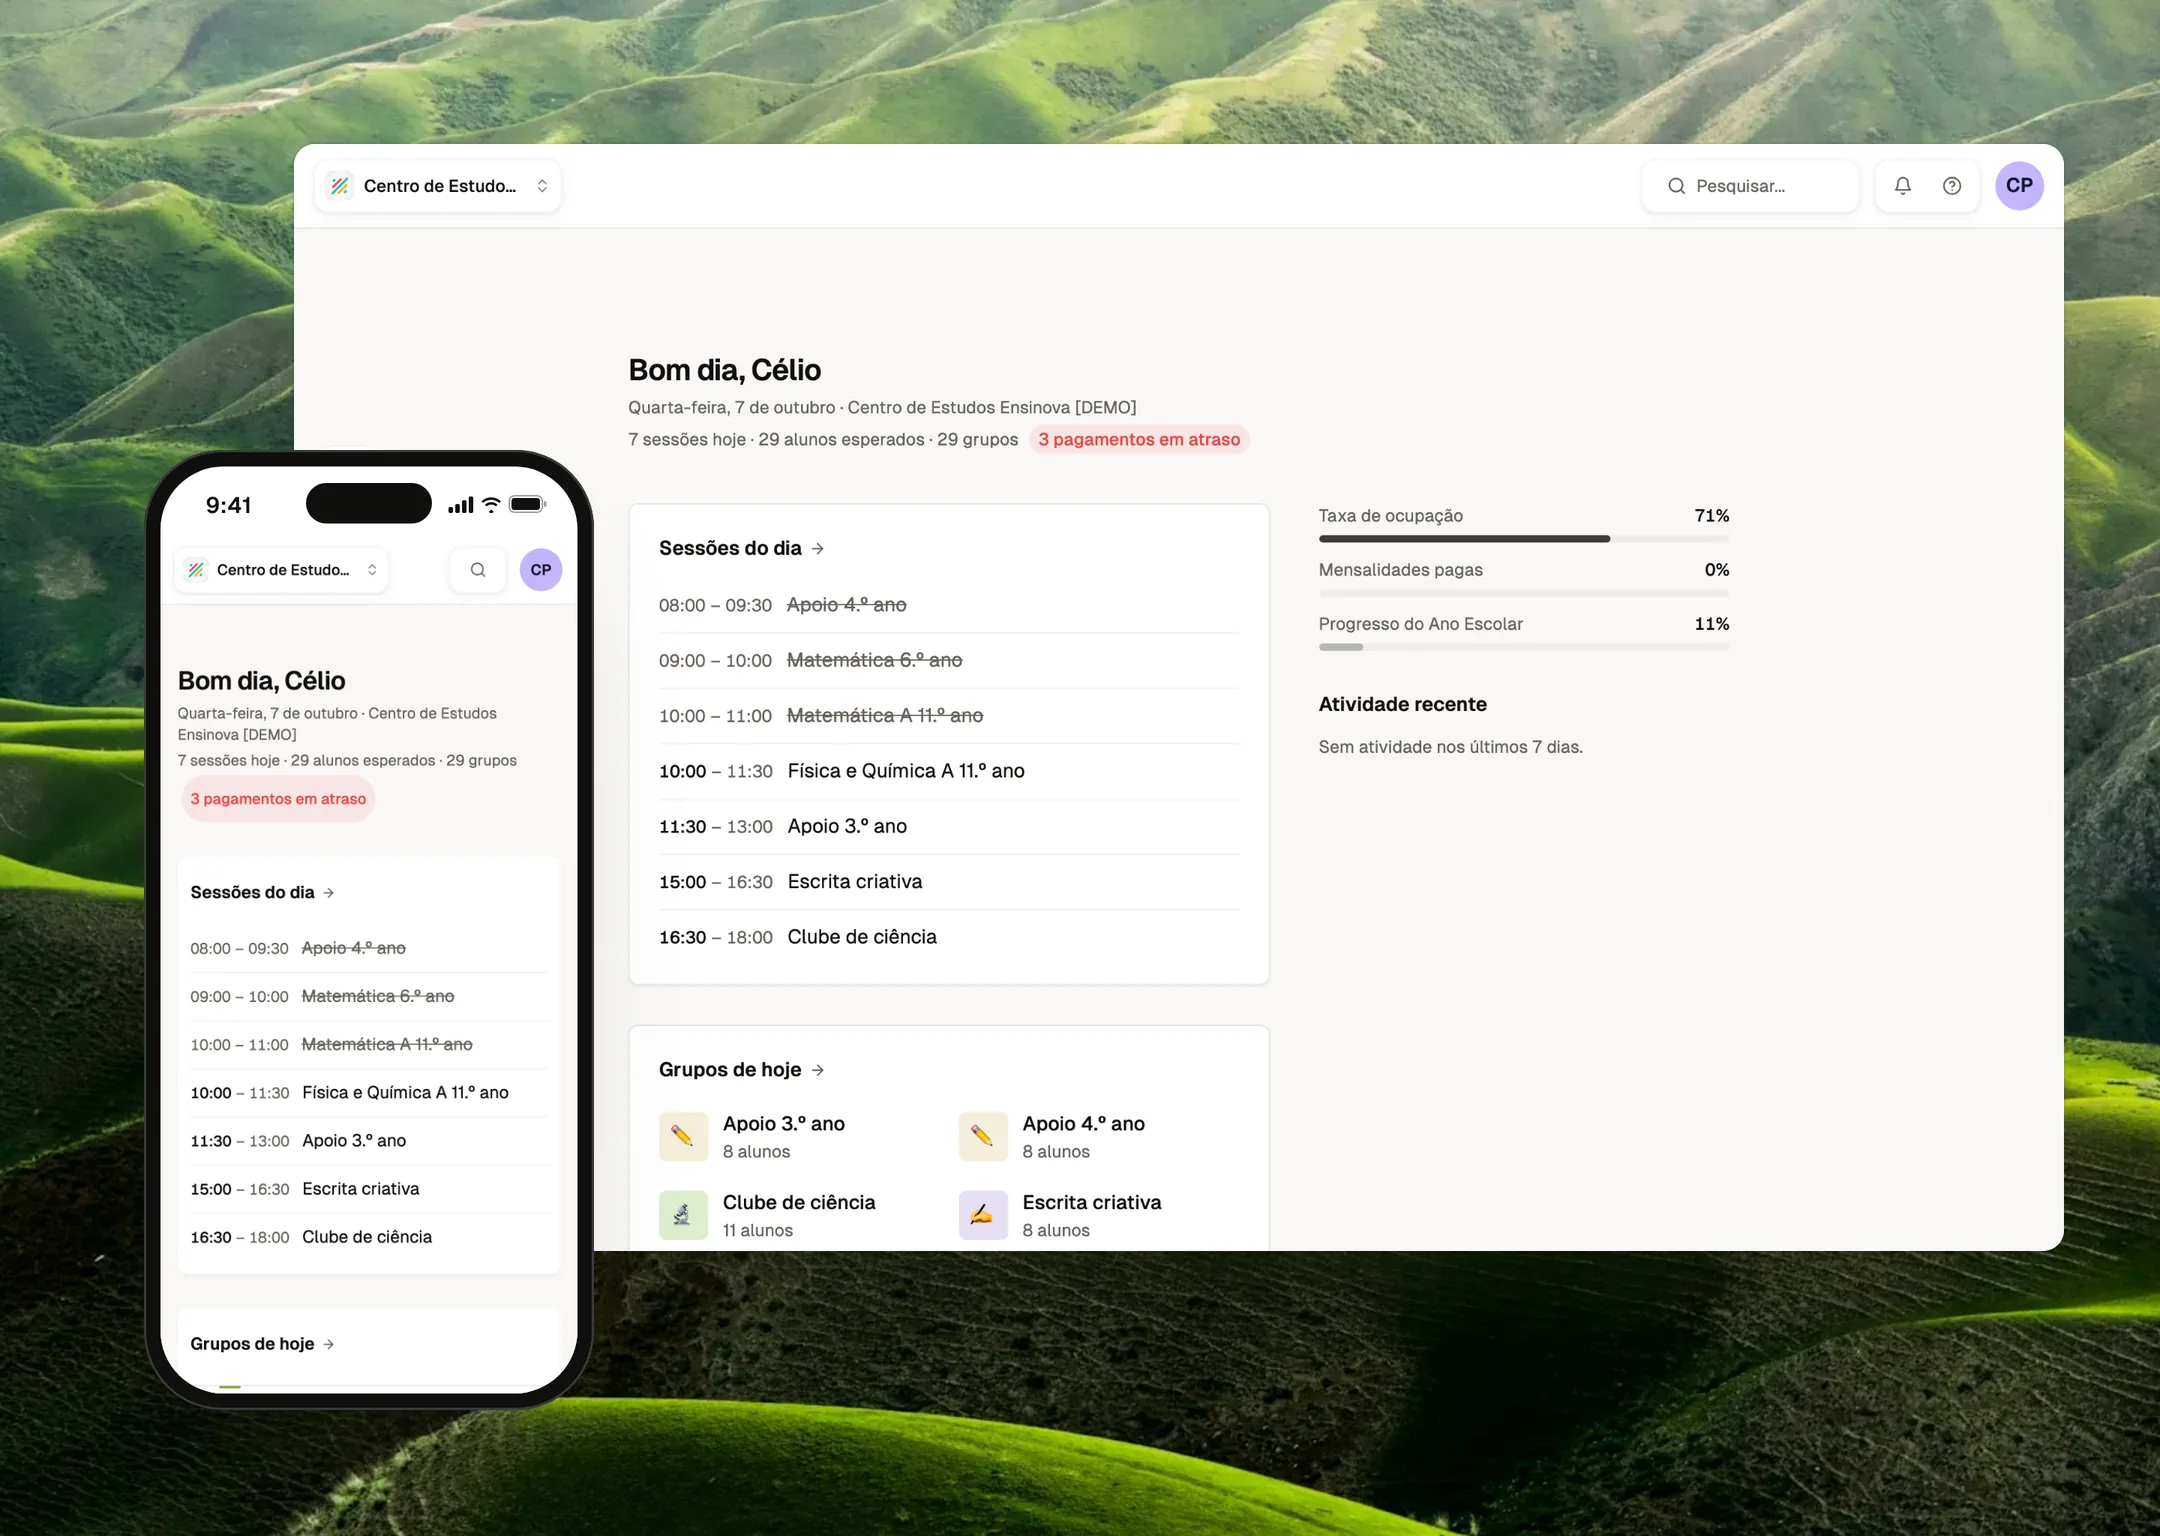Image resolution: width=2160 pixels, height=1536 pixels.
Task: Tap phone session Escrita criativa
Action: click(369, 1189)
